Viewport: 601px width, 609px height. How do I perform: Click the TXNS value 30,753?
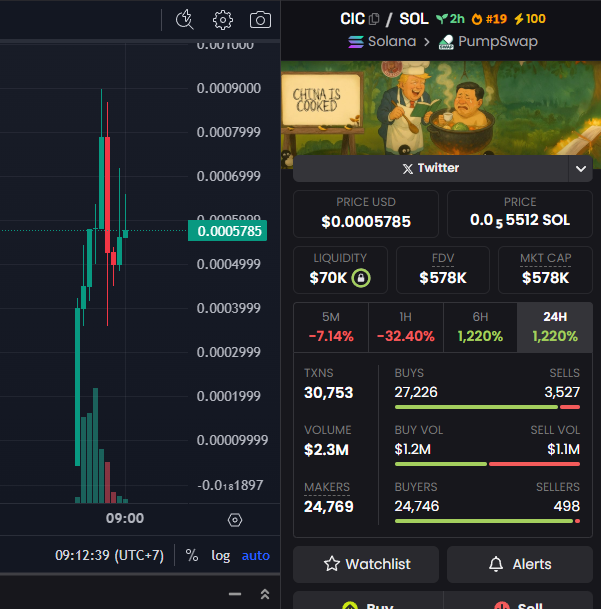[329, 393]
